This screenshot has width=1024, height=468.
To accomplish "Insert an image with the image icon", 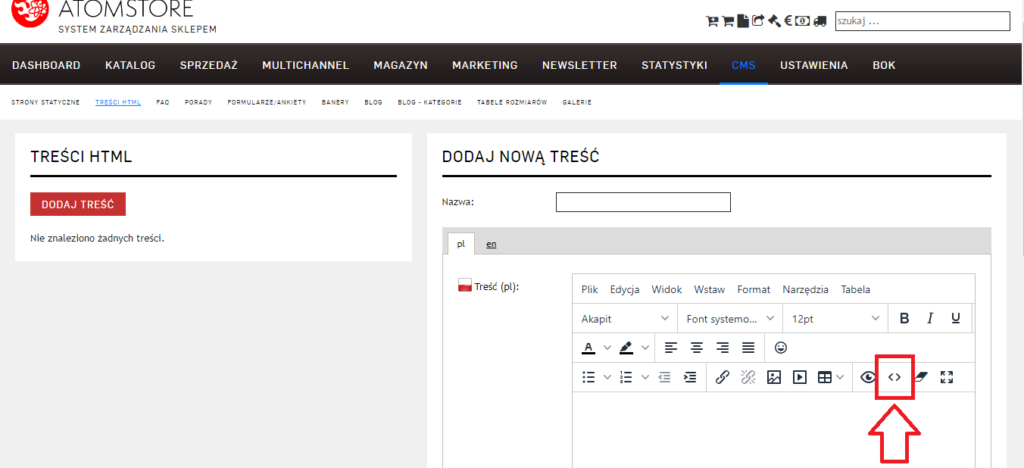I will [773, 377].
